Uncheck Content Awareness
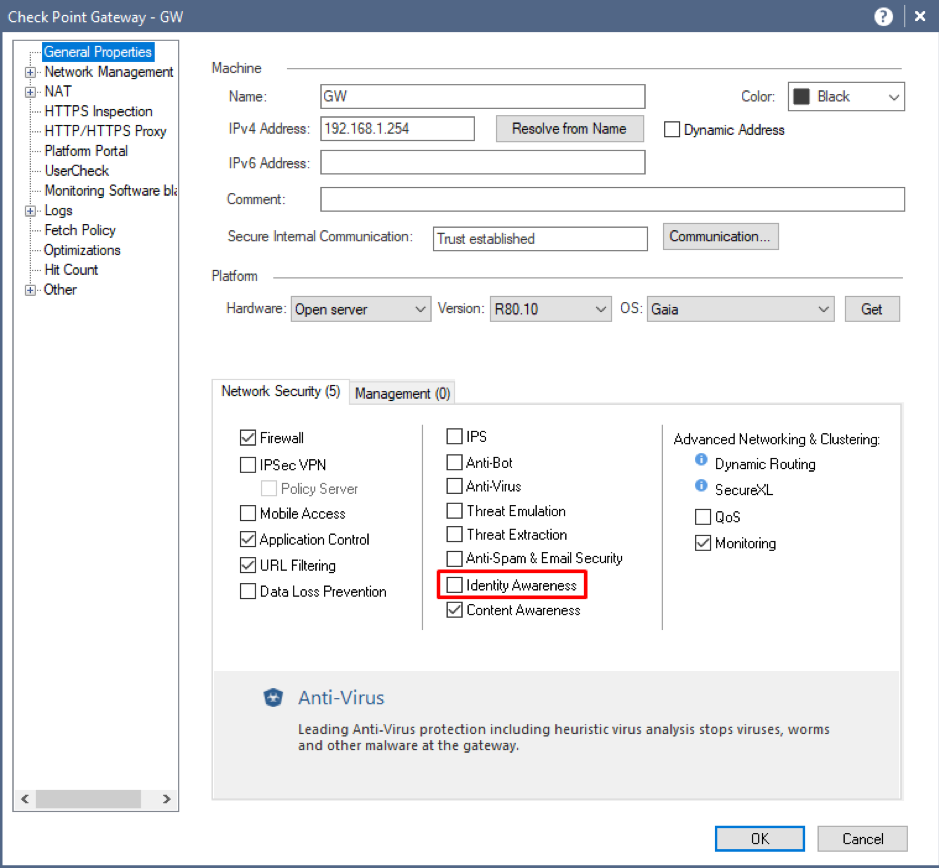 pyautogui.click(x=455, y=610)
